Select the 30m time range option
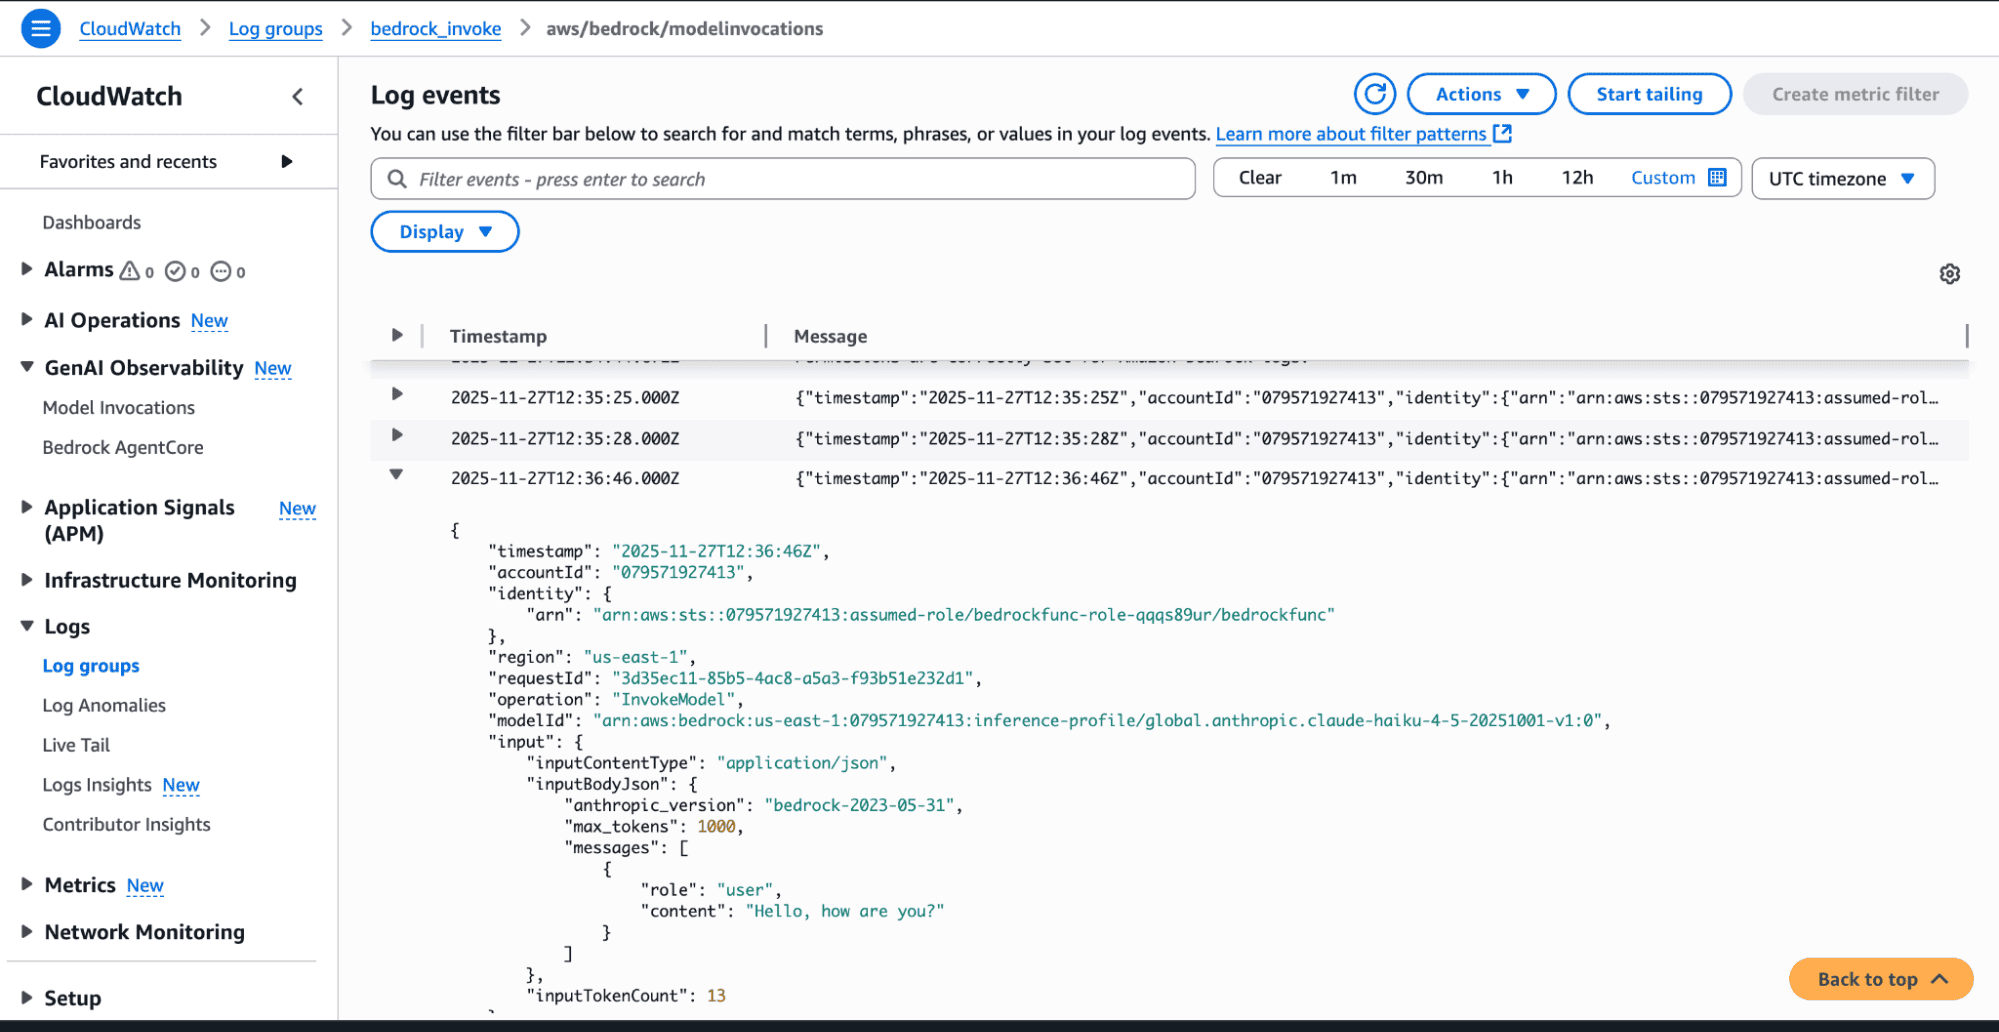This screenshot has height=1032, width=1999. 1423,178
